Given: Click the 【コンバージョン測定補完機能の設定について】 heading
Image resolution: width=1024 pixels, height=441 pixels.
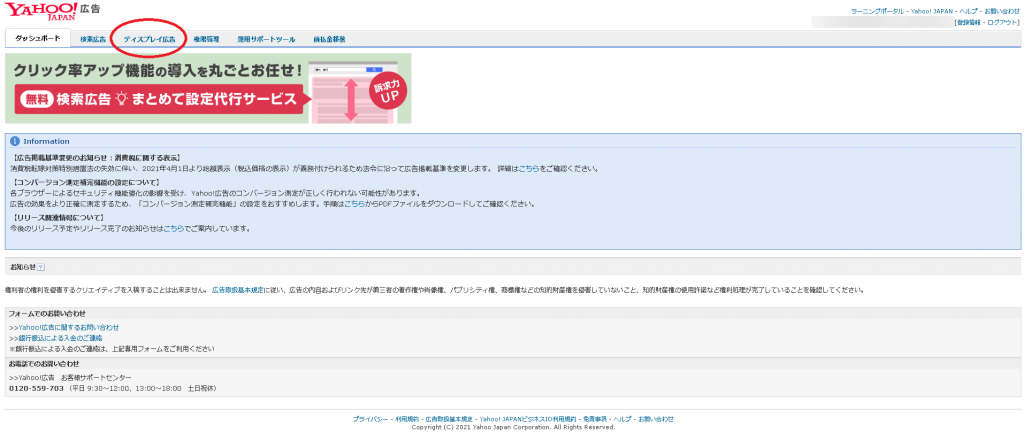Looking at the screenshot, I should click(x=86, y=182).
